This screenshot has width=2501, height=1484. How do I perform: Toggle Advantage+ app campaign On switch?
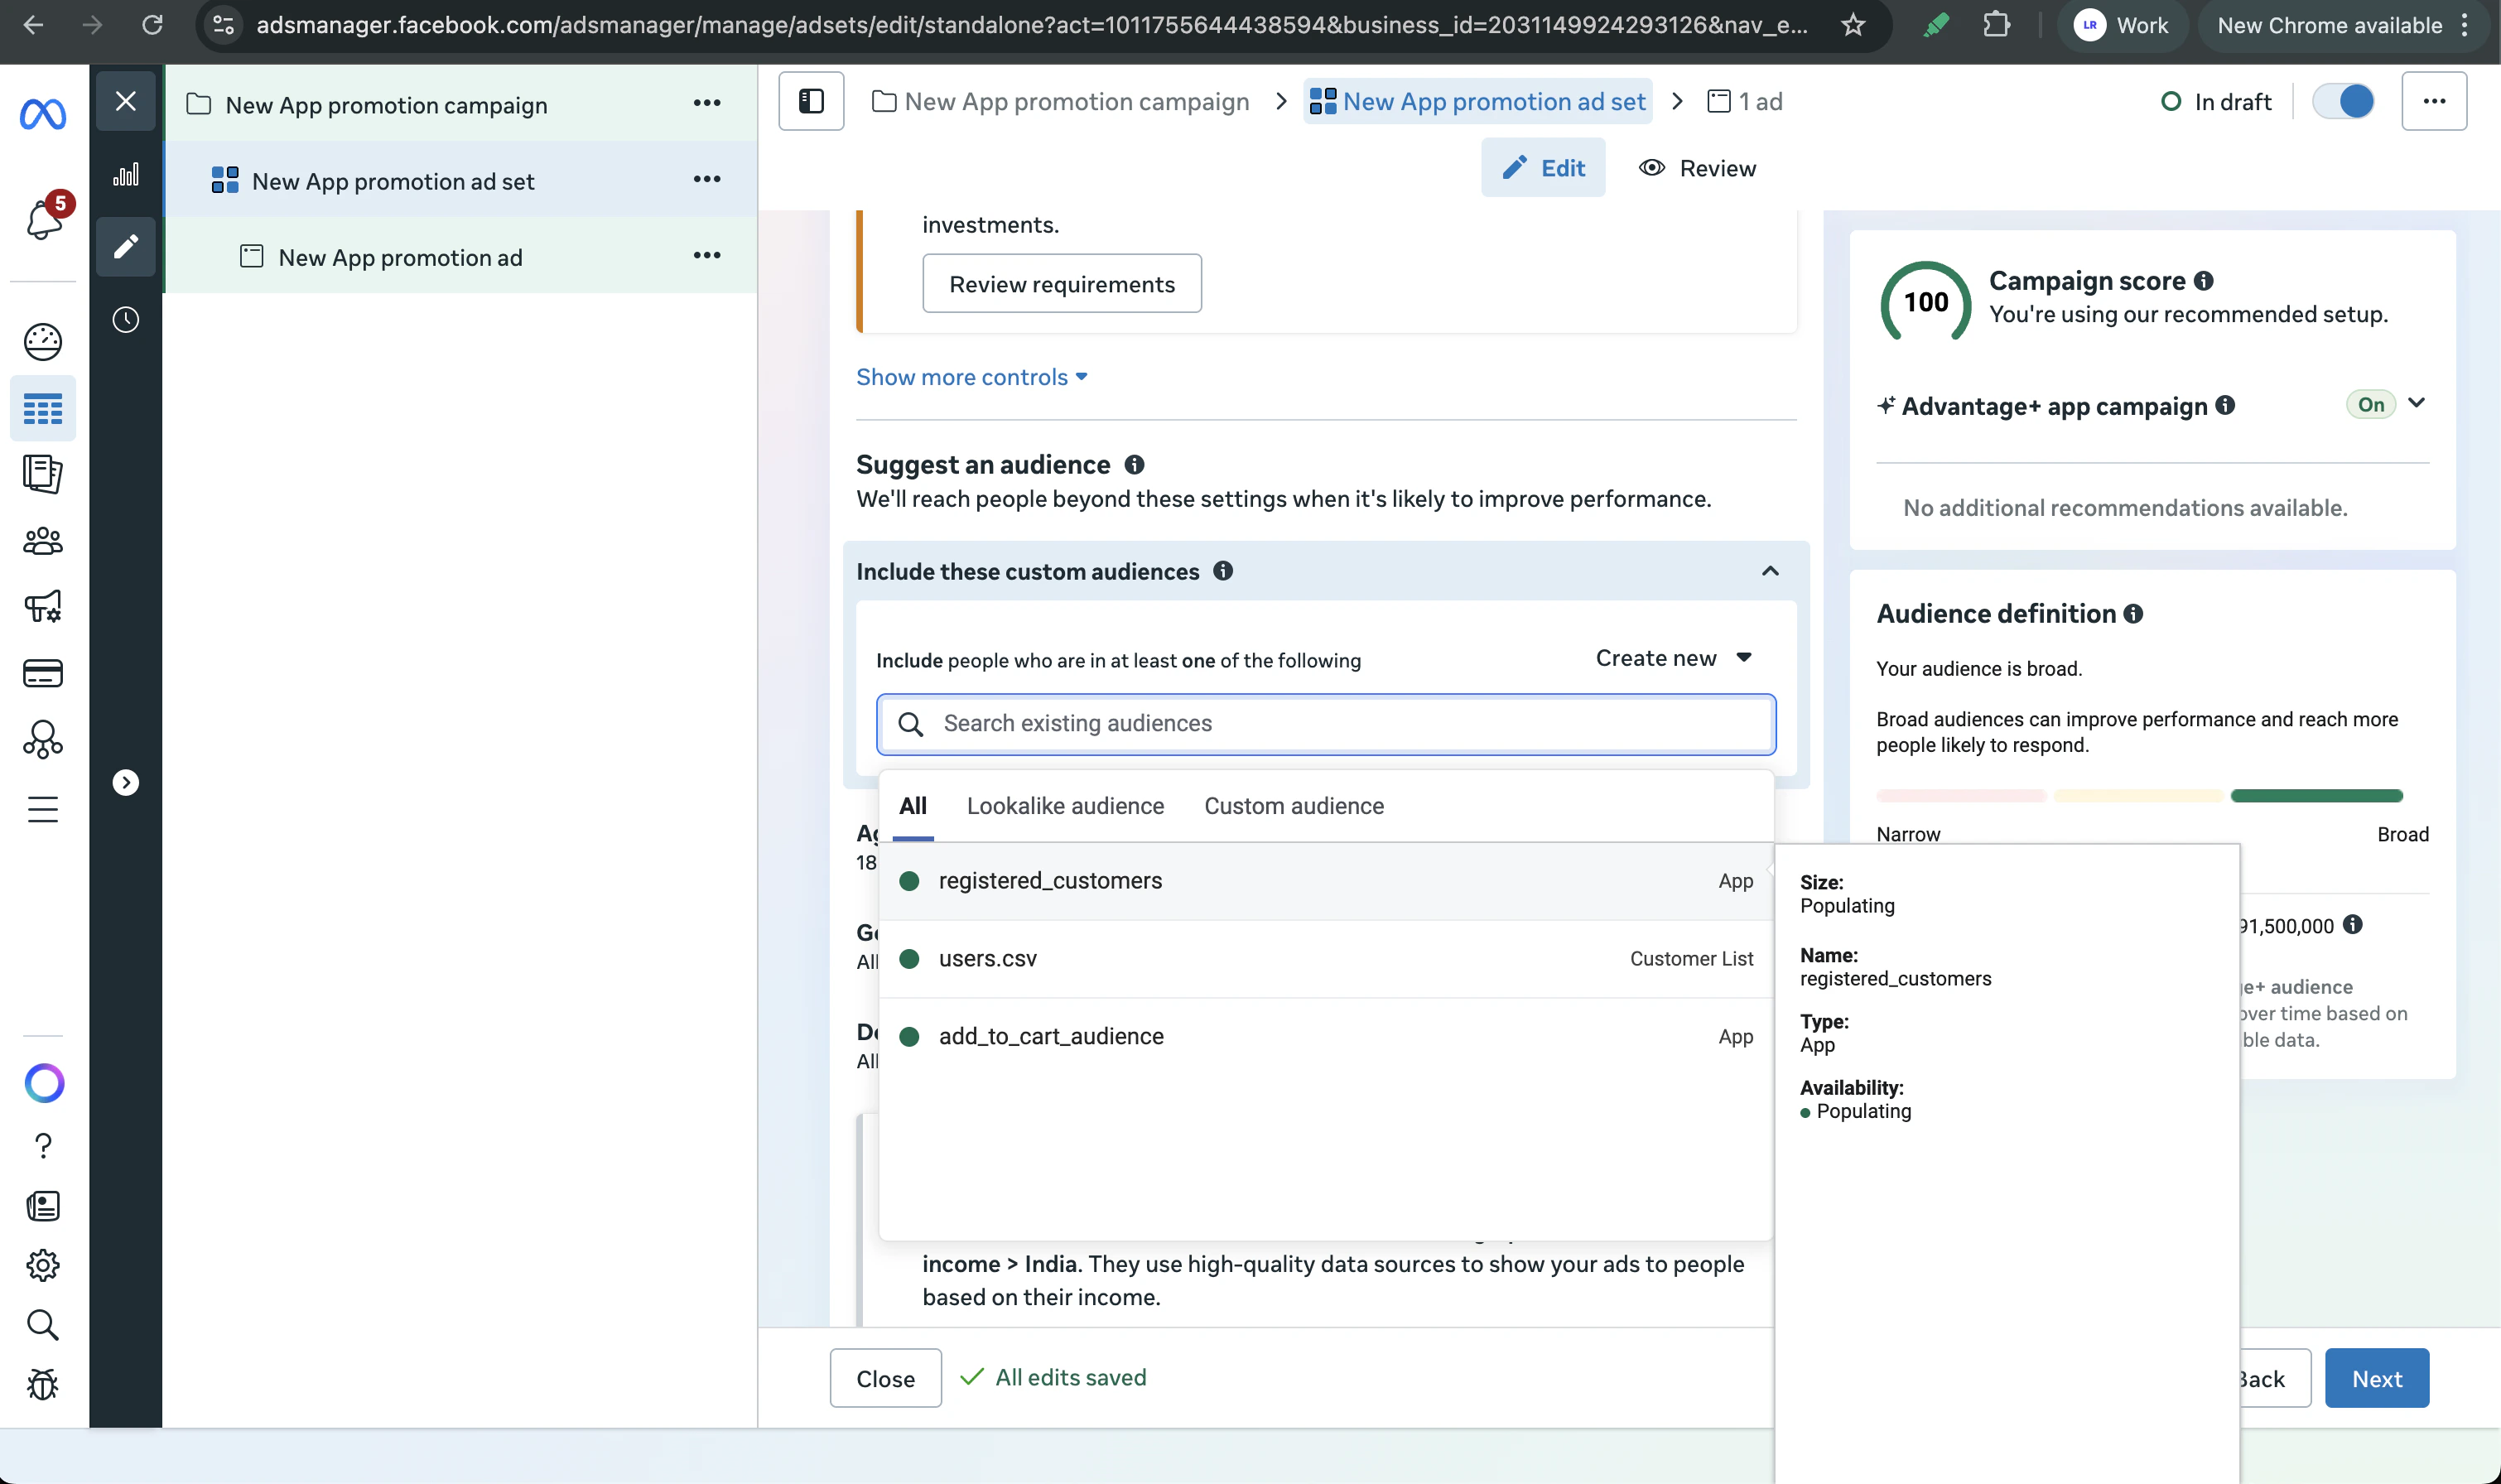pyautogui.click(x=2370, y=404)
